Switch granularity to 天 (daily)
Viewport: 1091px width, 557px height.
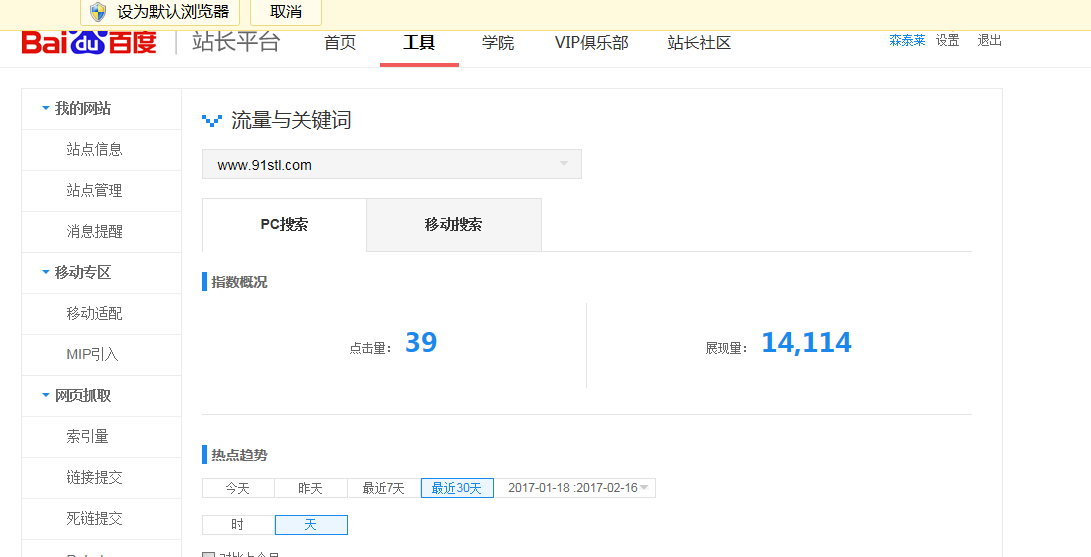(x=311, y=525)
